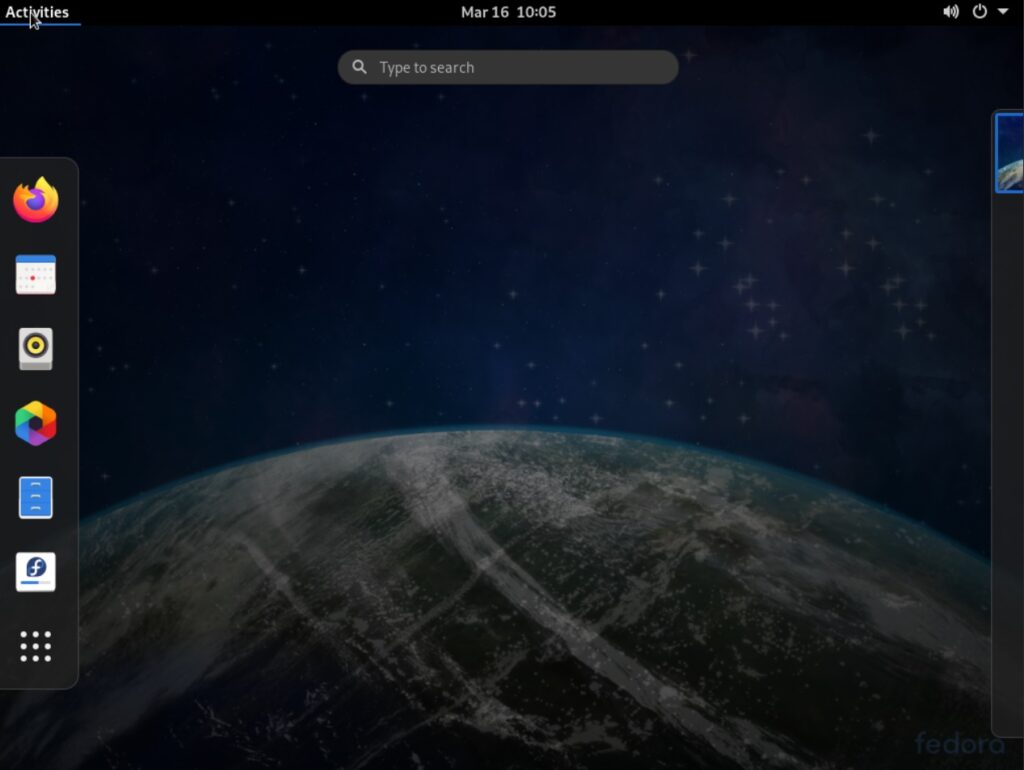The width and height of the screenshot is (1024, 770).
Task: Click the Activities button
Action: click(37, 12)
